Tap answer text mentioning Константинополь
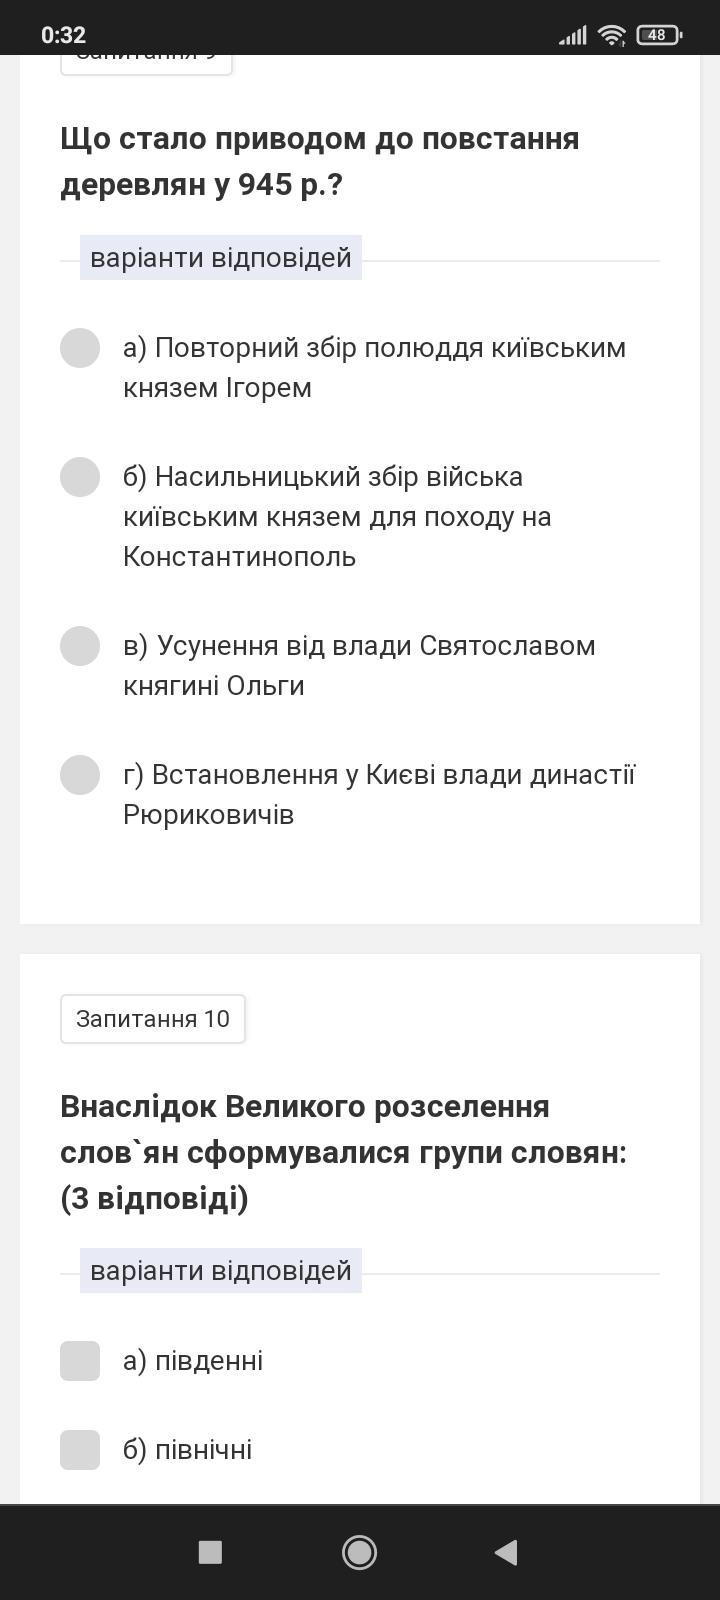The width and height of the screenshot is (720, 1600). (338, 517)
